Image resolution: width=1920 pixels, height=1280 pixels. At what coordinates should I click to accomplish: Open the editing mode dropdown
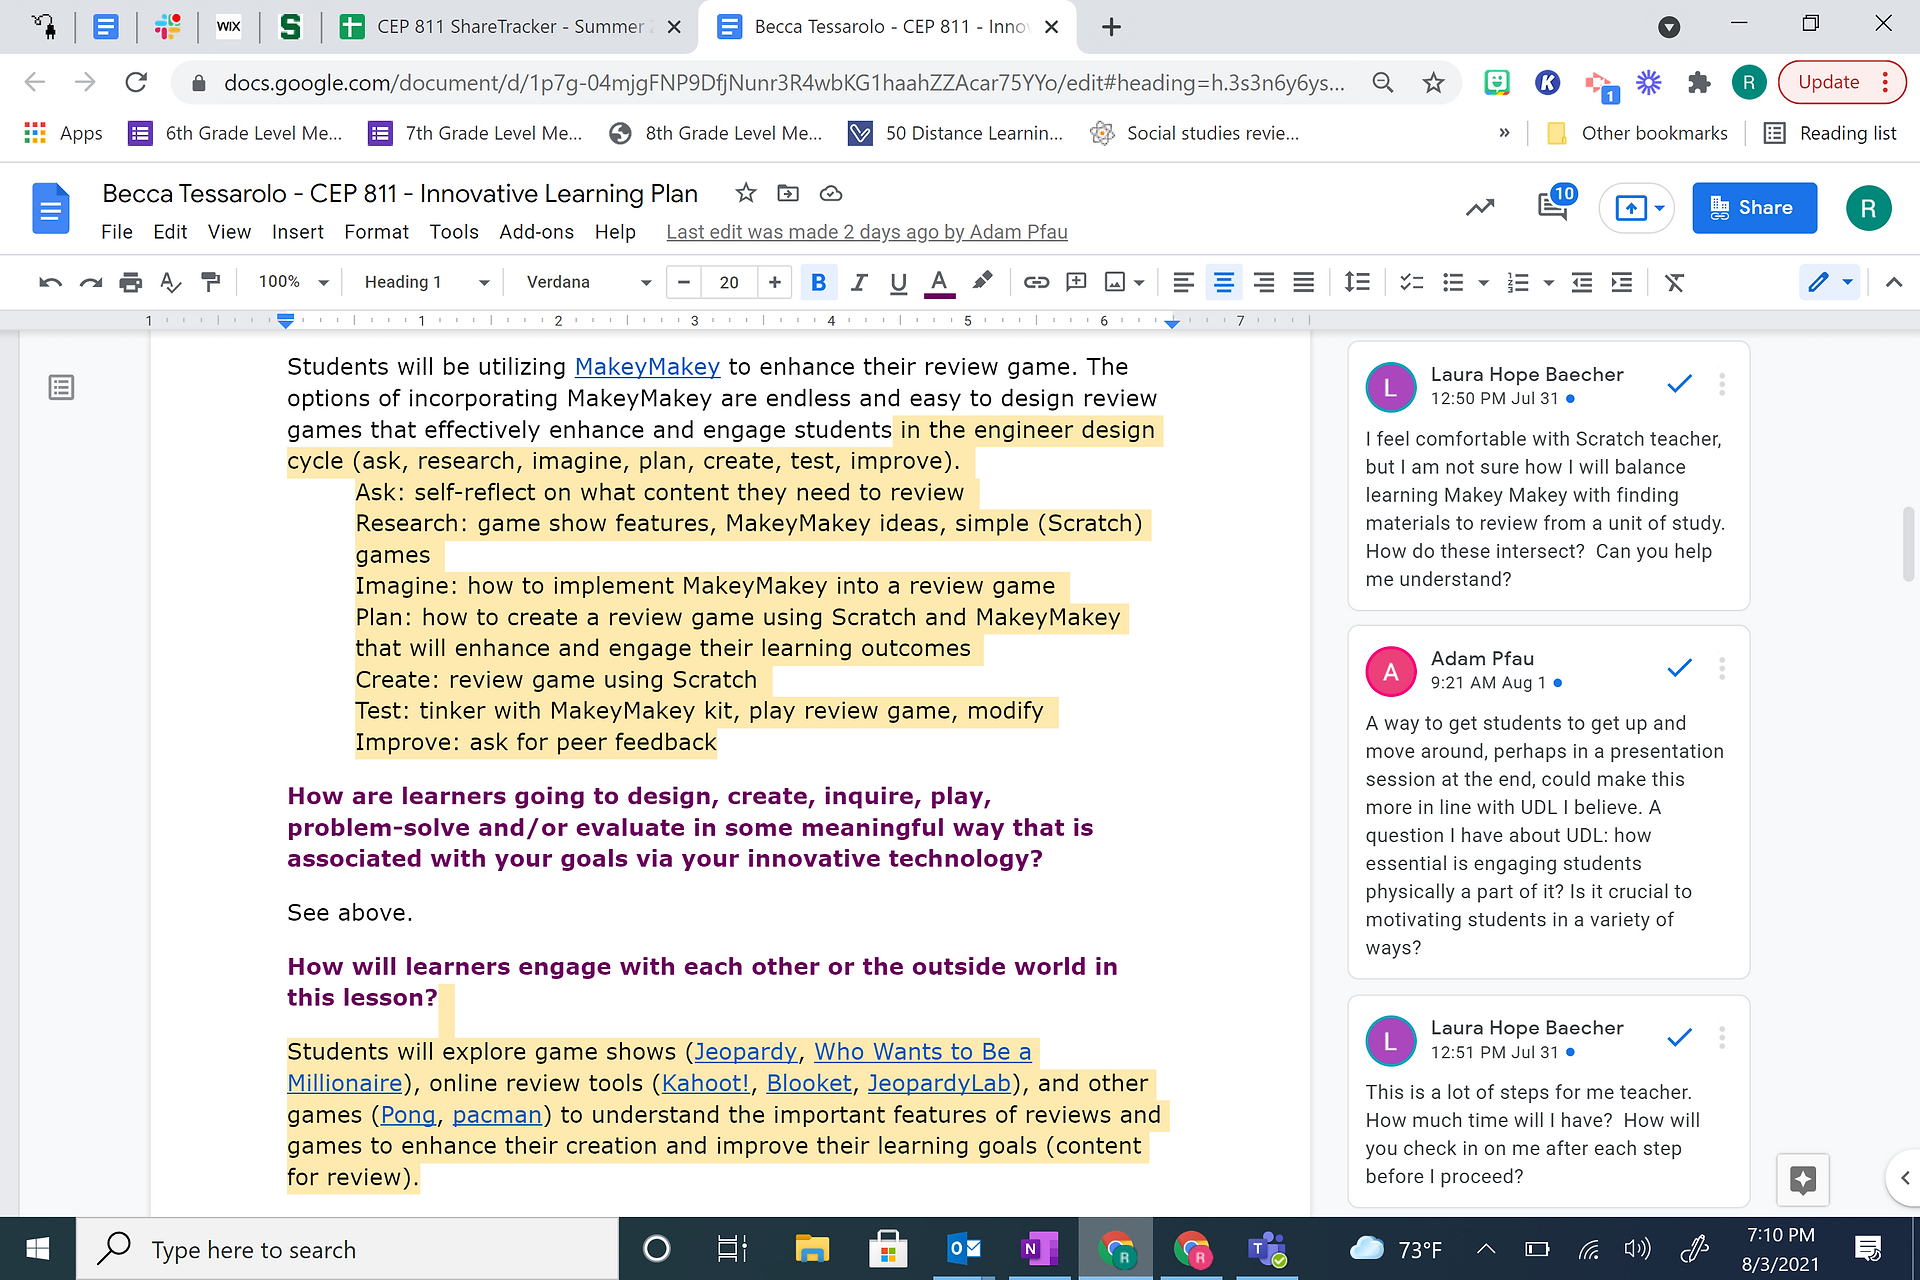click(x=1830, y=283)
